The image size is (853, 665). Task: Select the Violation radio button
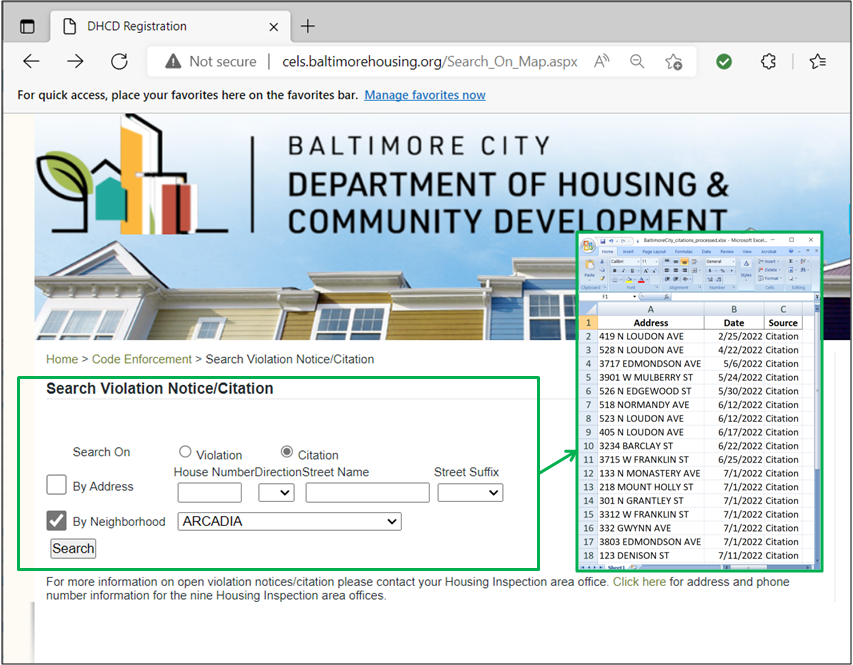185,453
